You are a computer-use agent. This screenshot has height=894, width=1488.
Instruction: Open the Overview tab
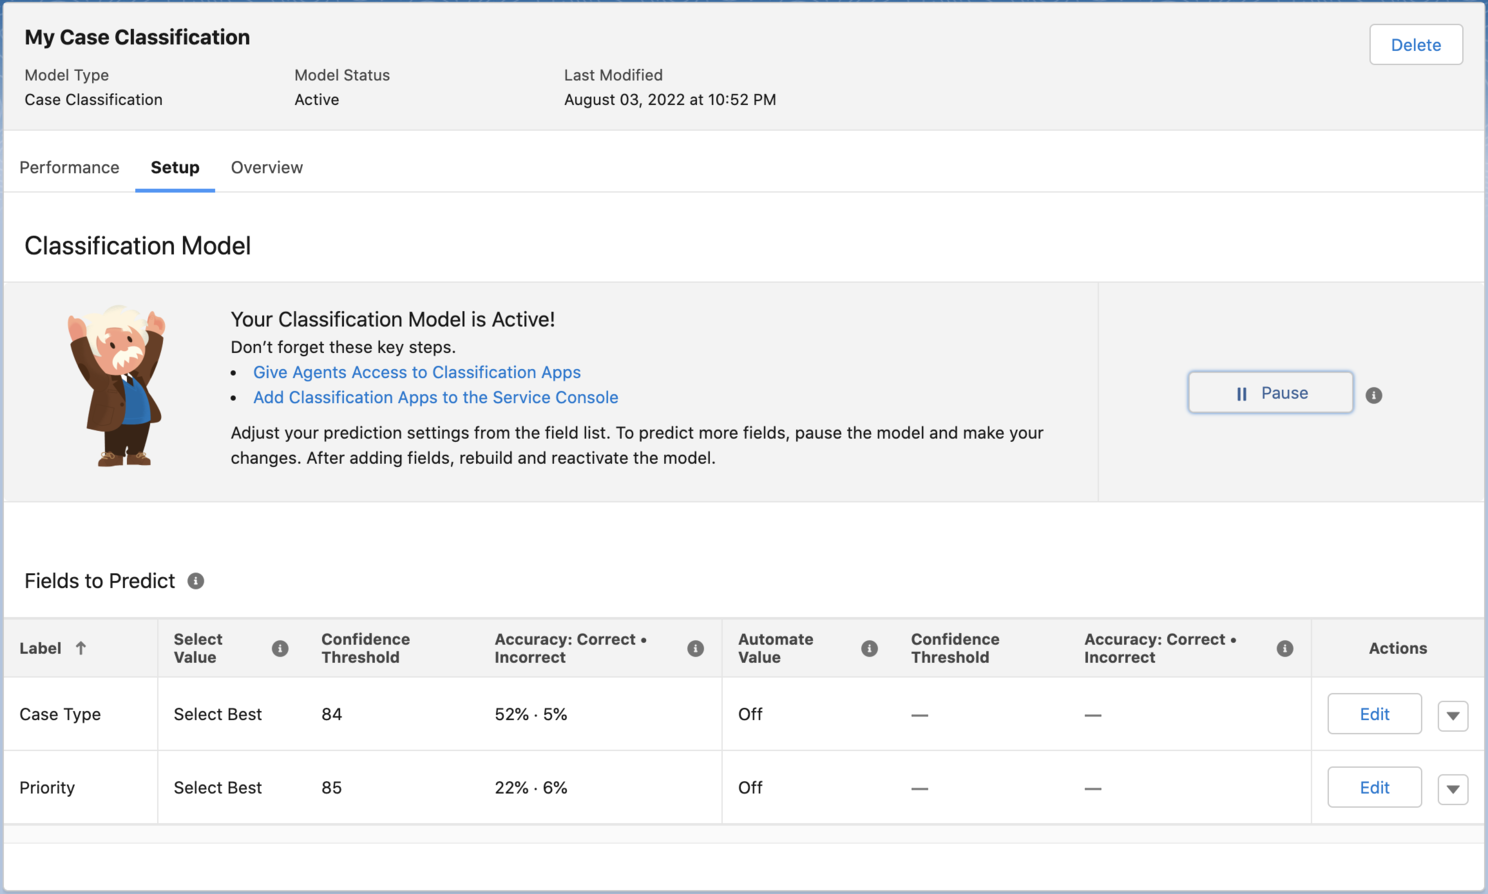click(x=267, y=167)
